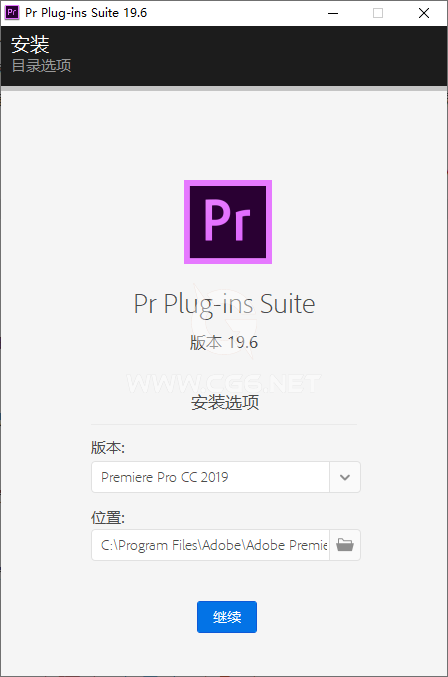The width and height of the screenshot is (448, 677).
Task: Click the 安装选项 section heading
Action: pos(225,402)
